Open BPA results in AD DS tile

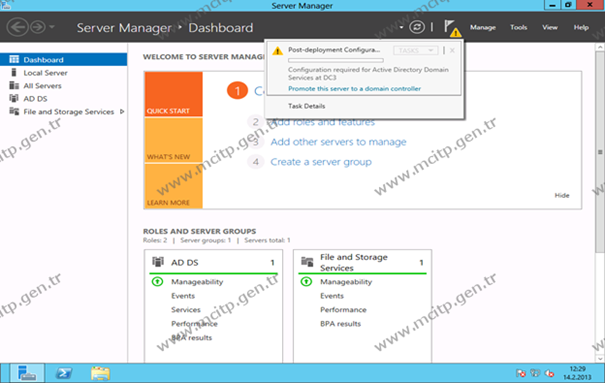tap(191, 337)
